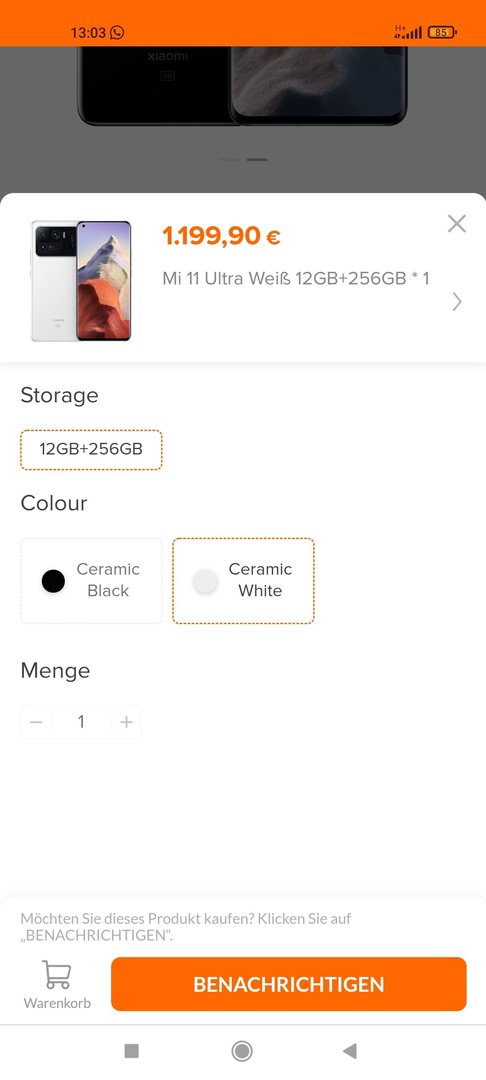This screenshot has height=1080, width=486.
Task: Tap the signal strength bars icon
Action: 408,32
